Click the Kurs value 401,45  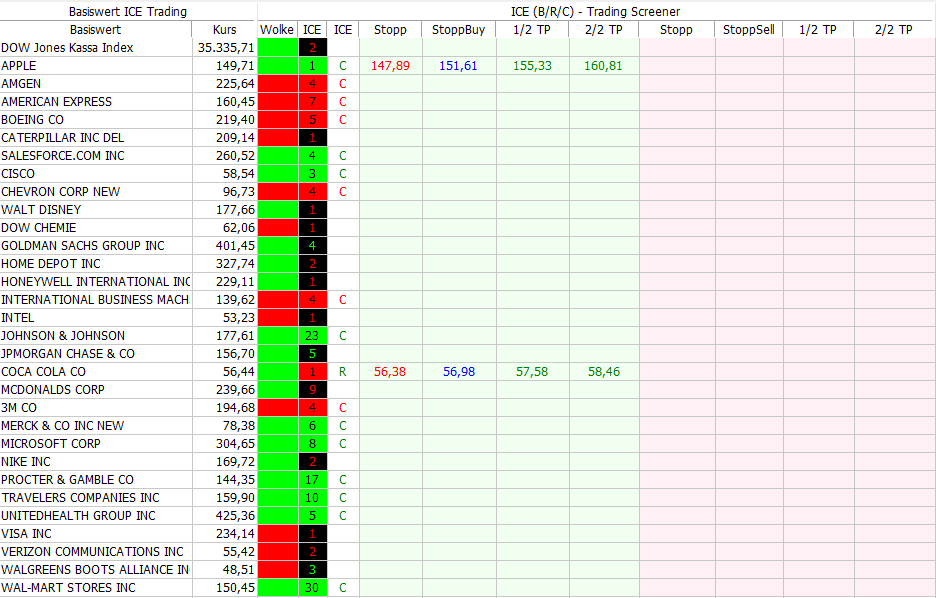click(235, 245)
